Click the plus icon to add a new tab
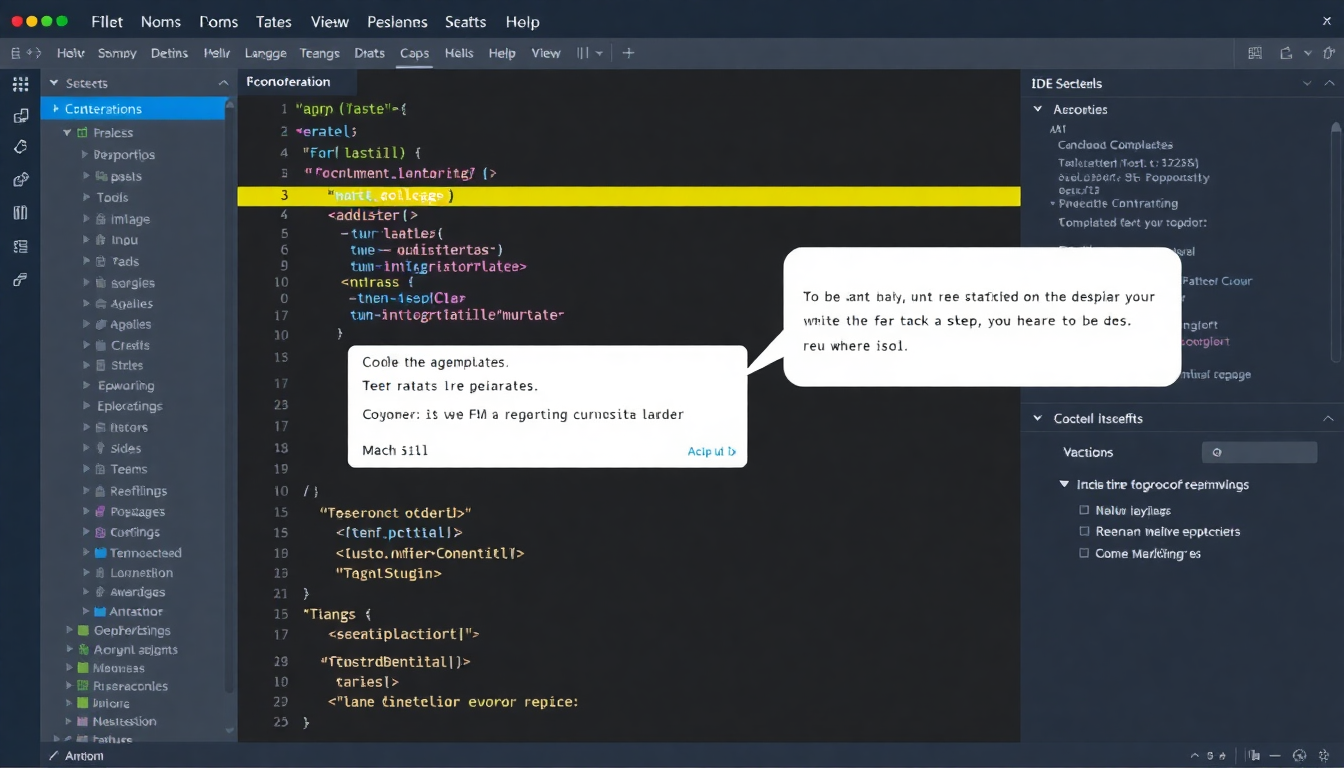 [628, 53]
